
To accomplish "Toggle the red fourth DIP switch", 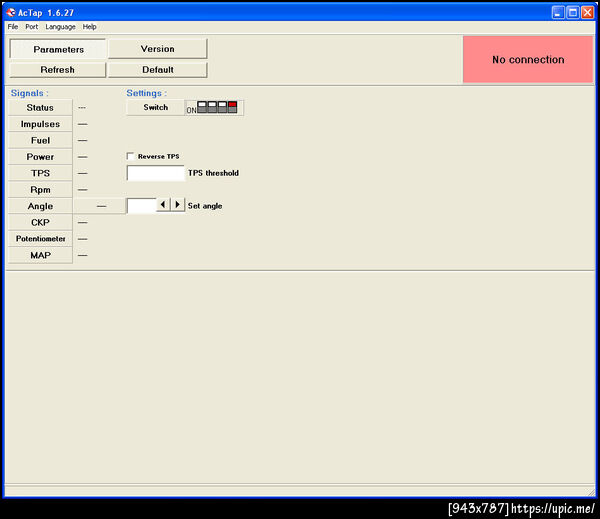I will coord(232,107).
